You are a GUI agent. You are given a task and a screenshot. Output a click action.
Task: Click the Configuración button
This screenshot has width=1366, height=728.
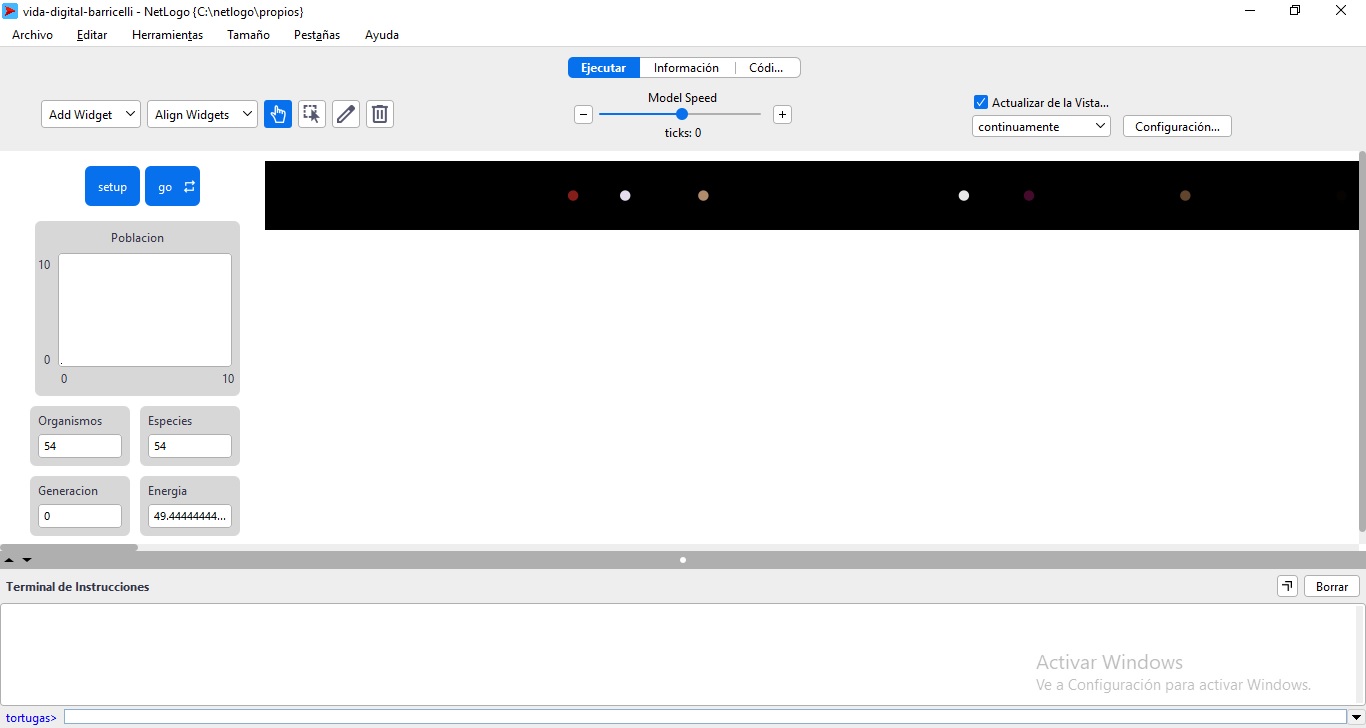1177,127
